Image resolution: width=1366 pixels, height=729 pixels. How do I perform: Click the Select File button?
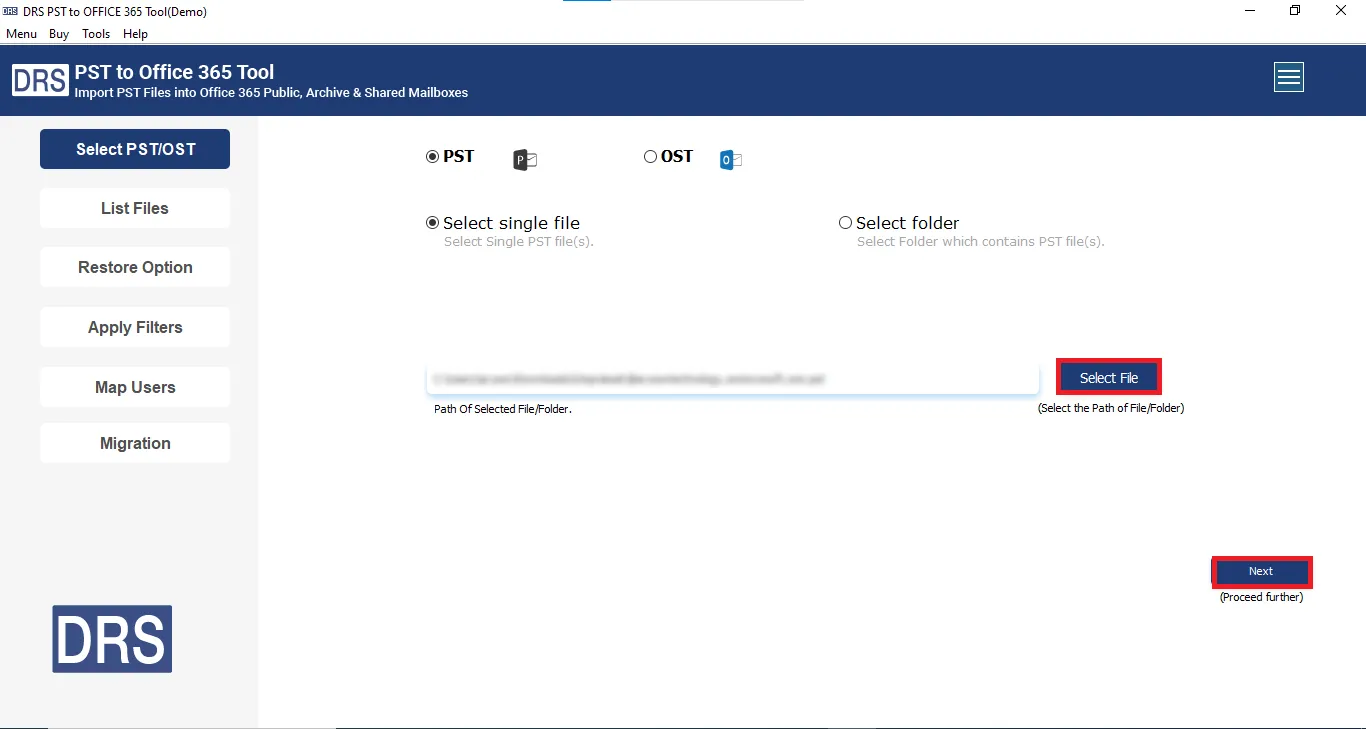pyautogui.click(x=1109, y=377)
